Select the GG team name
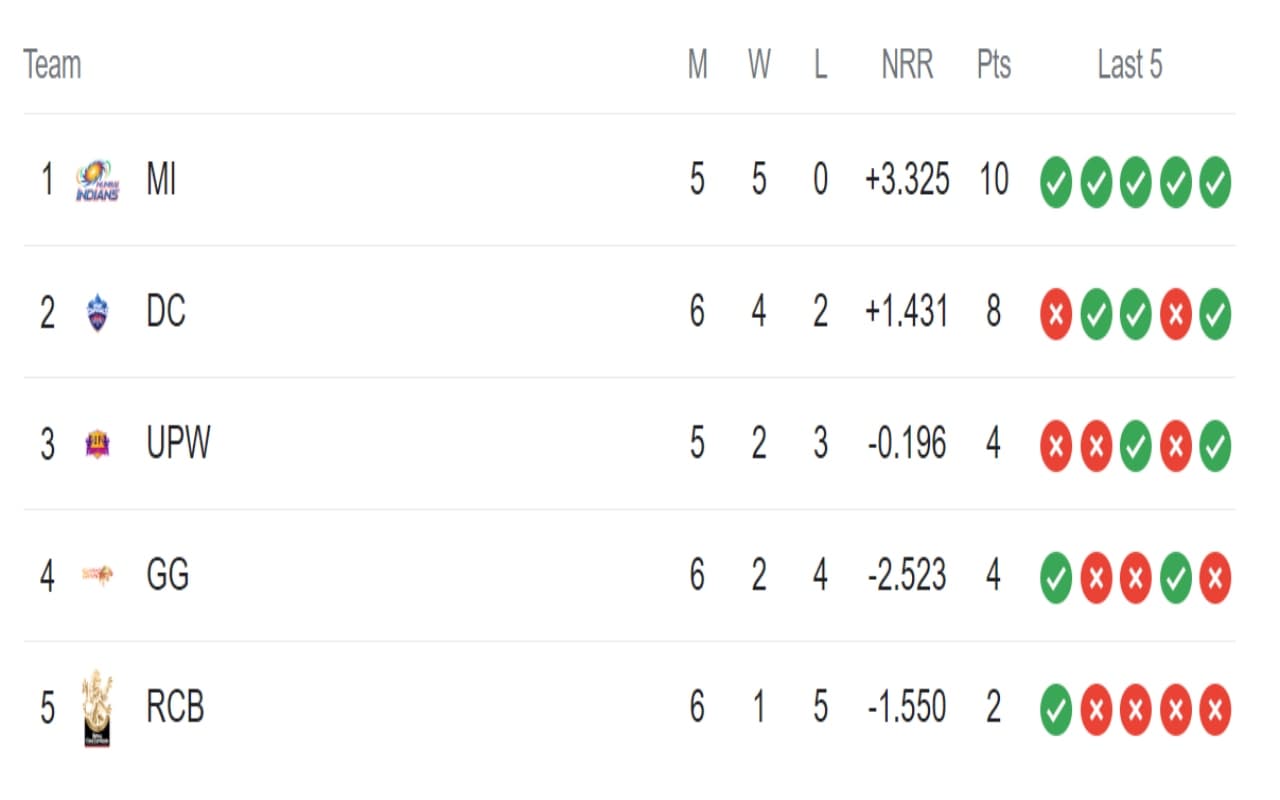 167,576
